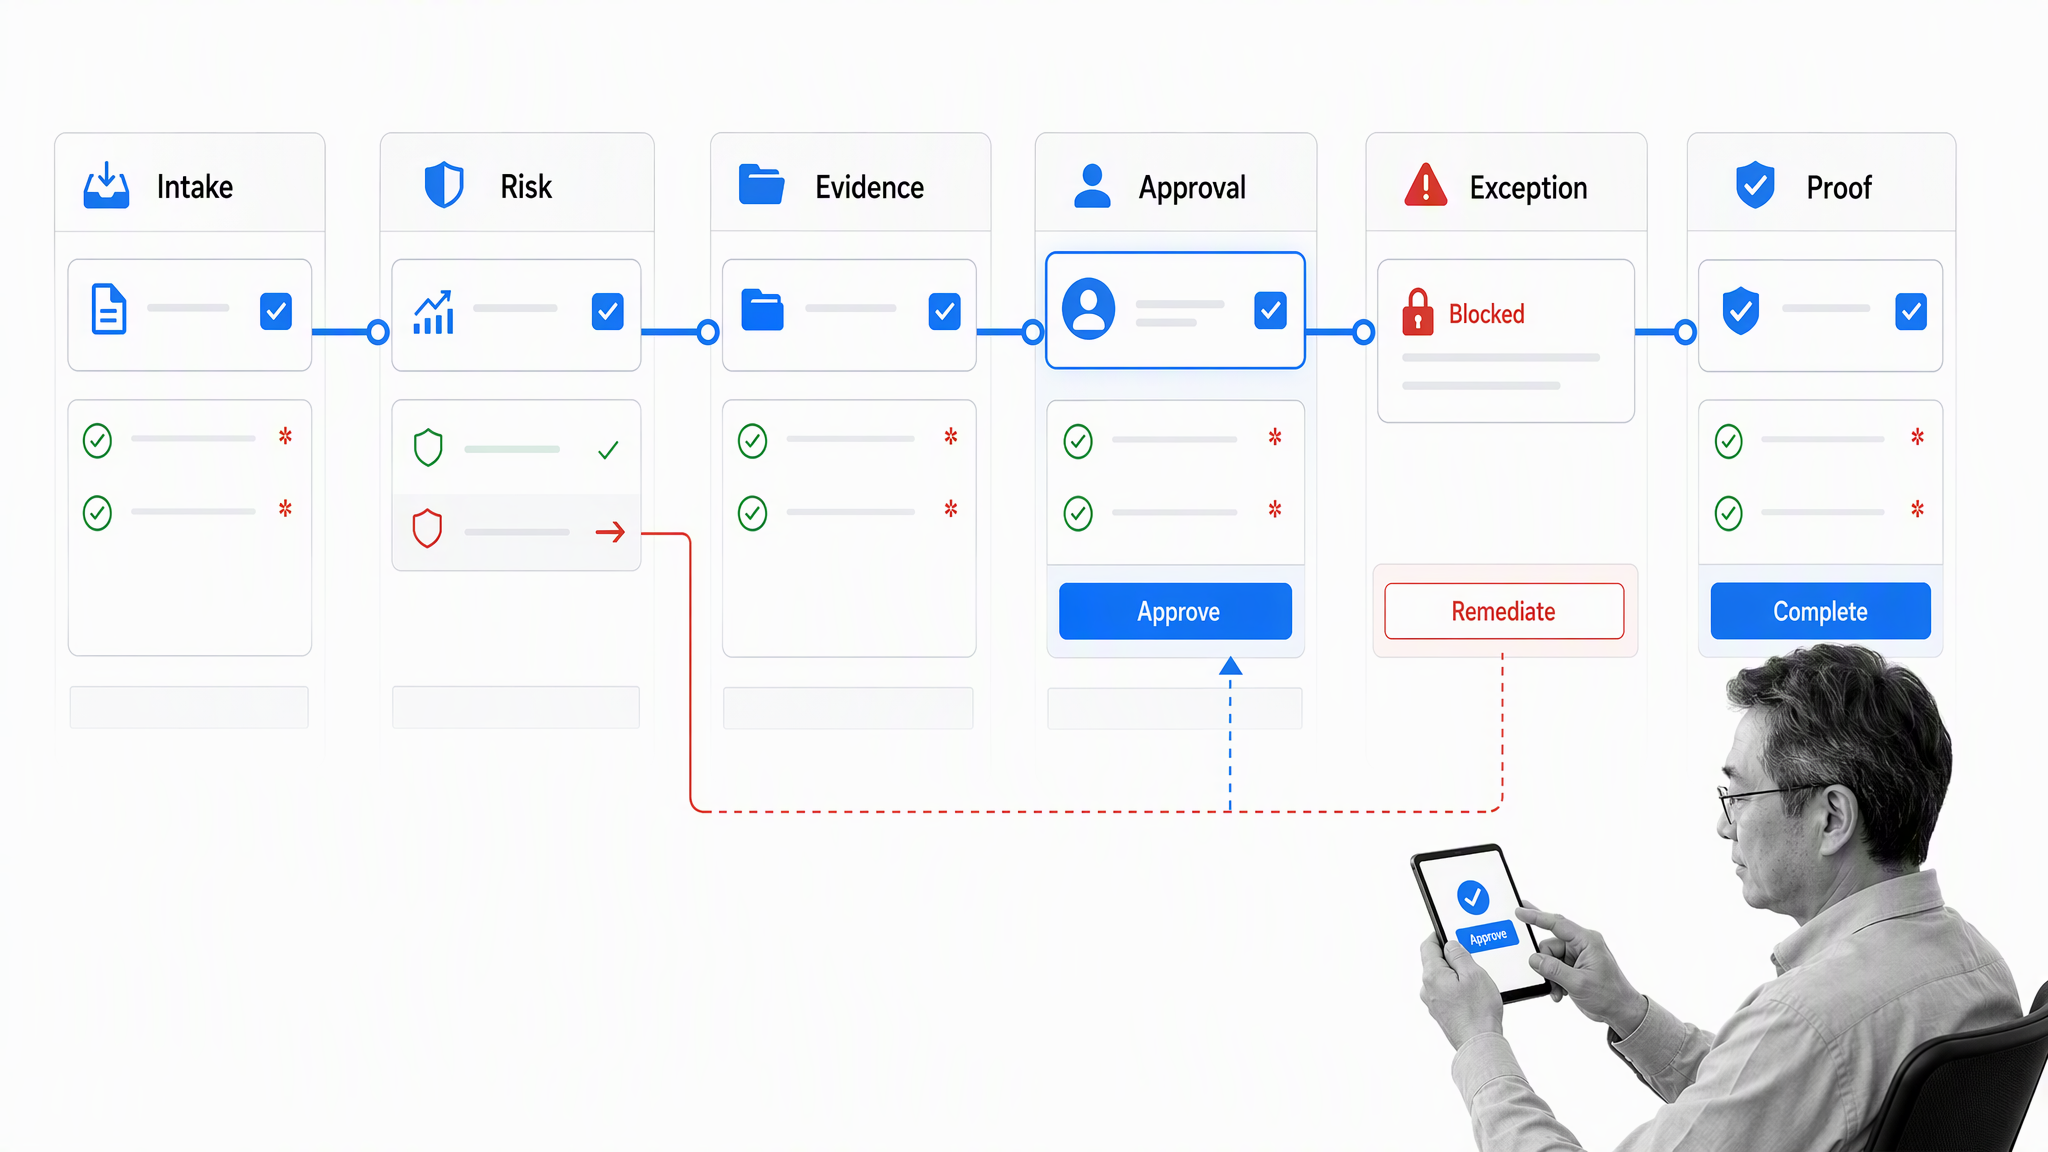
Task: Click the Approval person header icon
Action: click(1092, 186)
